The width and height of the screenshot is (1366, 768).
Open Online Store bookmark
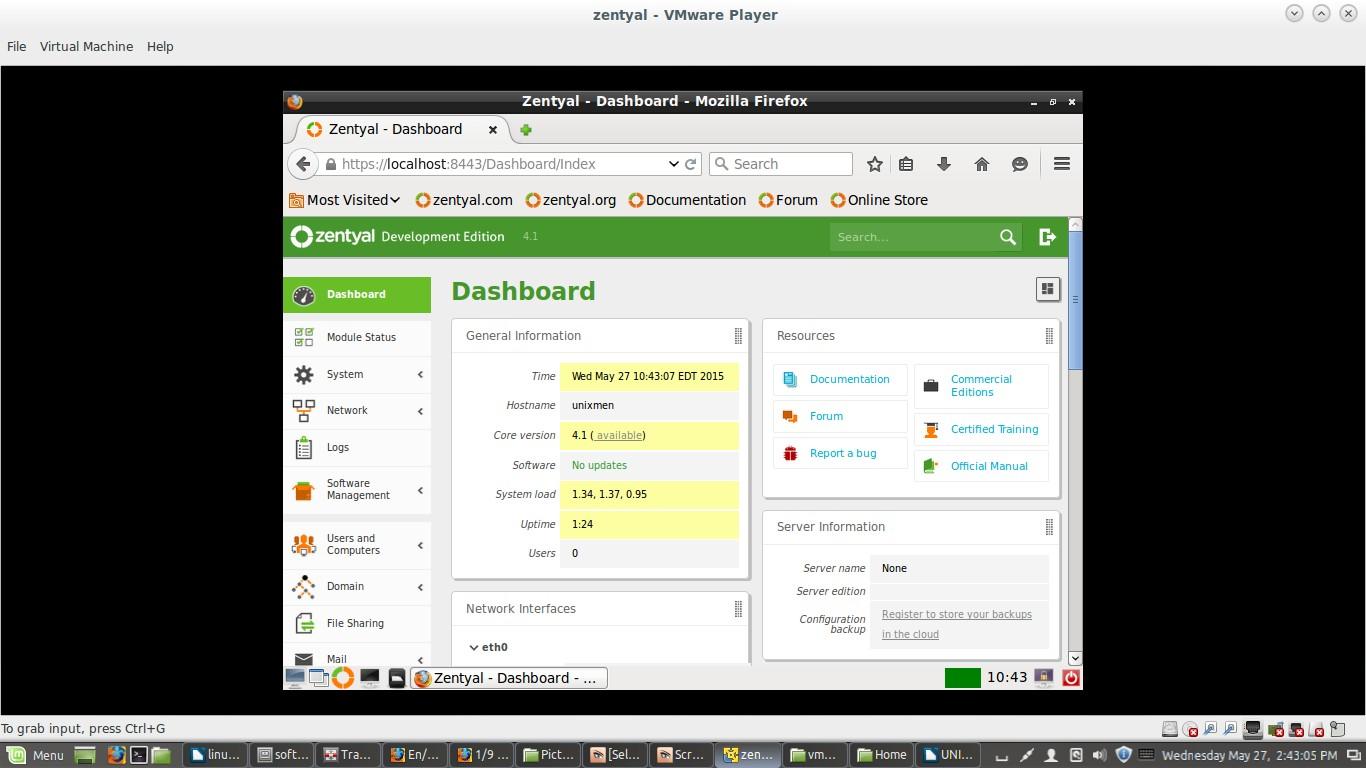pos(879,200)
